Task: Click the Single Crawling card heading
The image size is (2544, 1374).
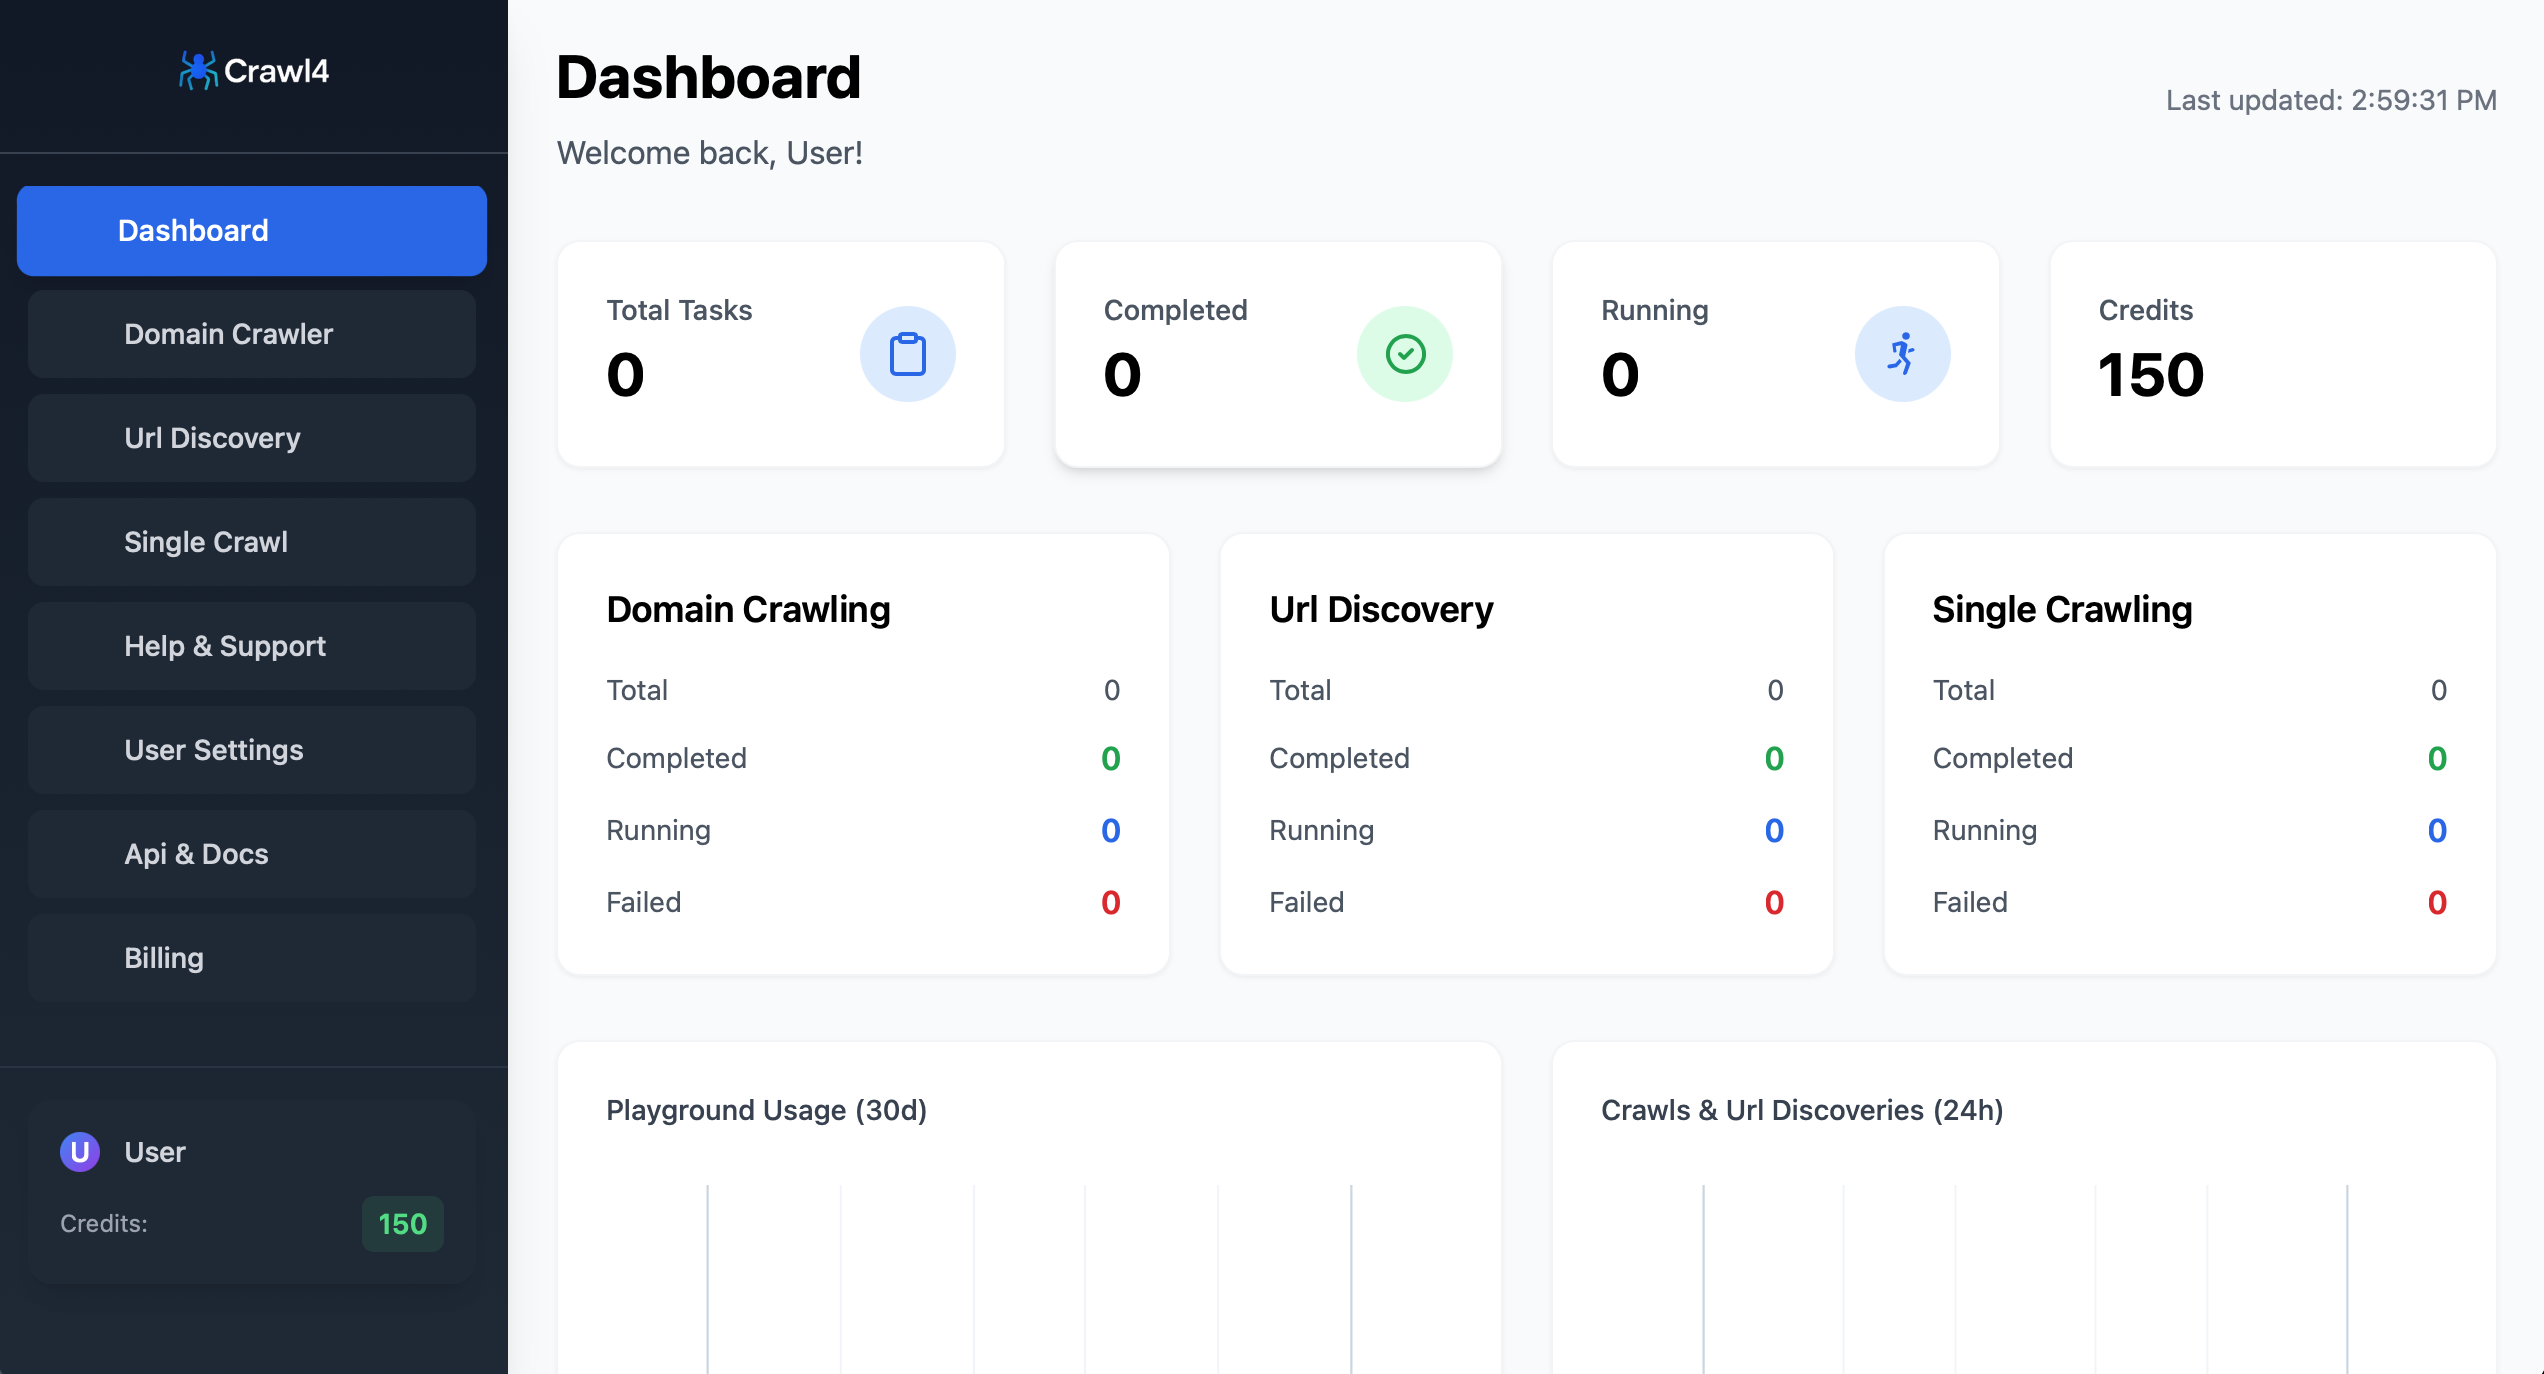Action: coord(2062,609)
